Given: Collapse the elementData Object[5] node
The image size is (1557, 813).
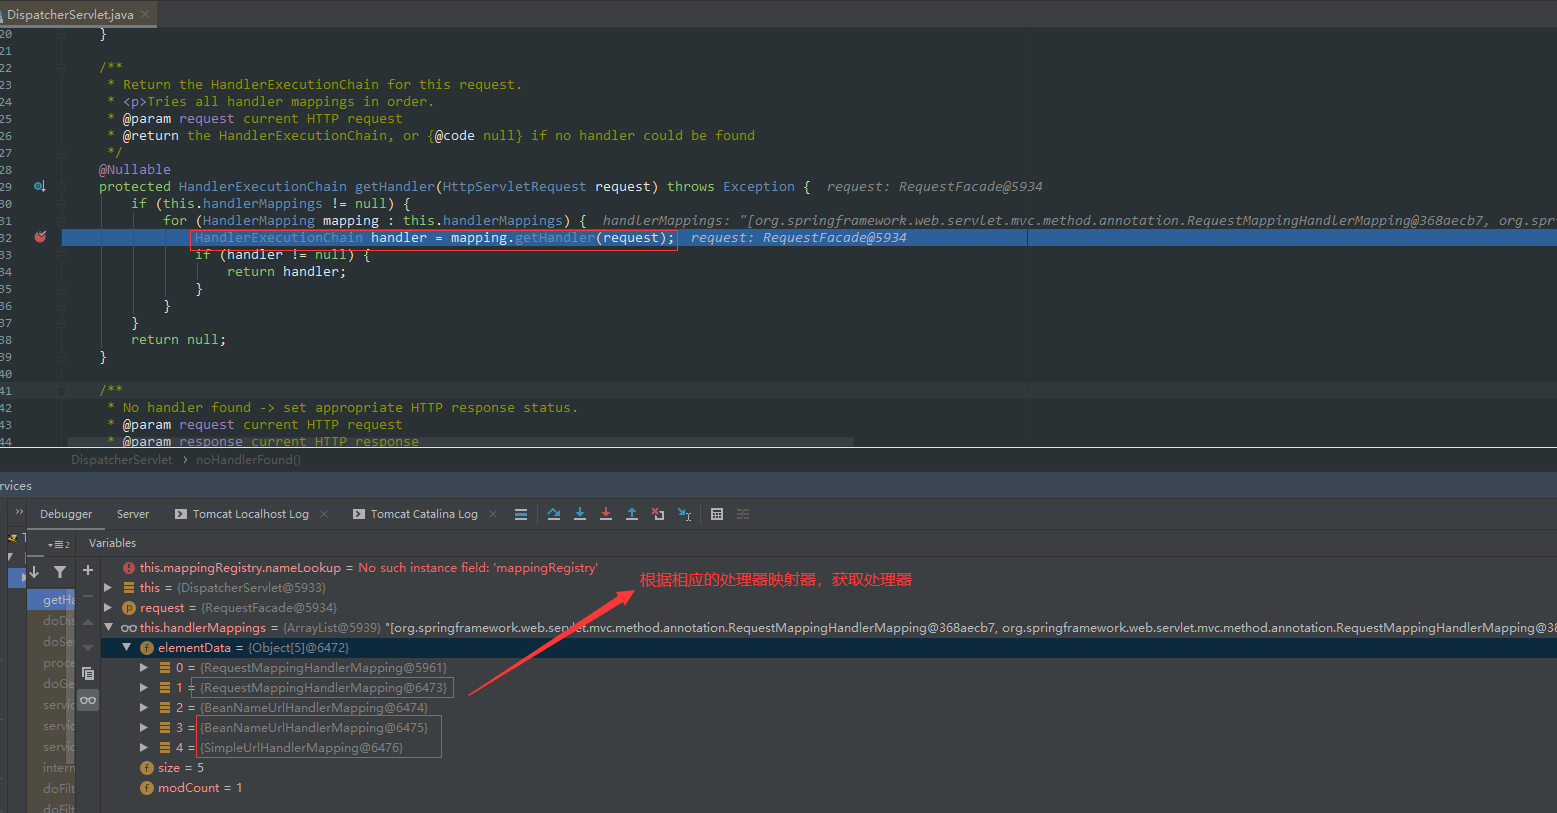Looking at the screenshot, I should (126, 648).
